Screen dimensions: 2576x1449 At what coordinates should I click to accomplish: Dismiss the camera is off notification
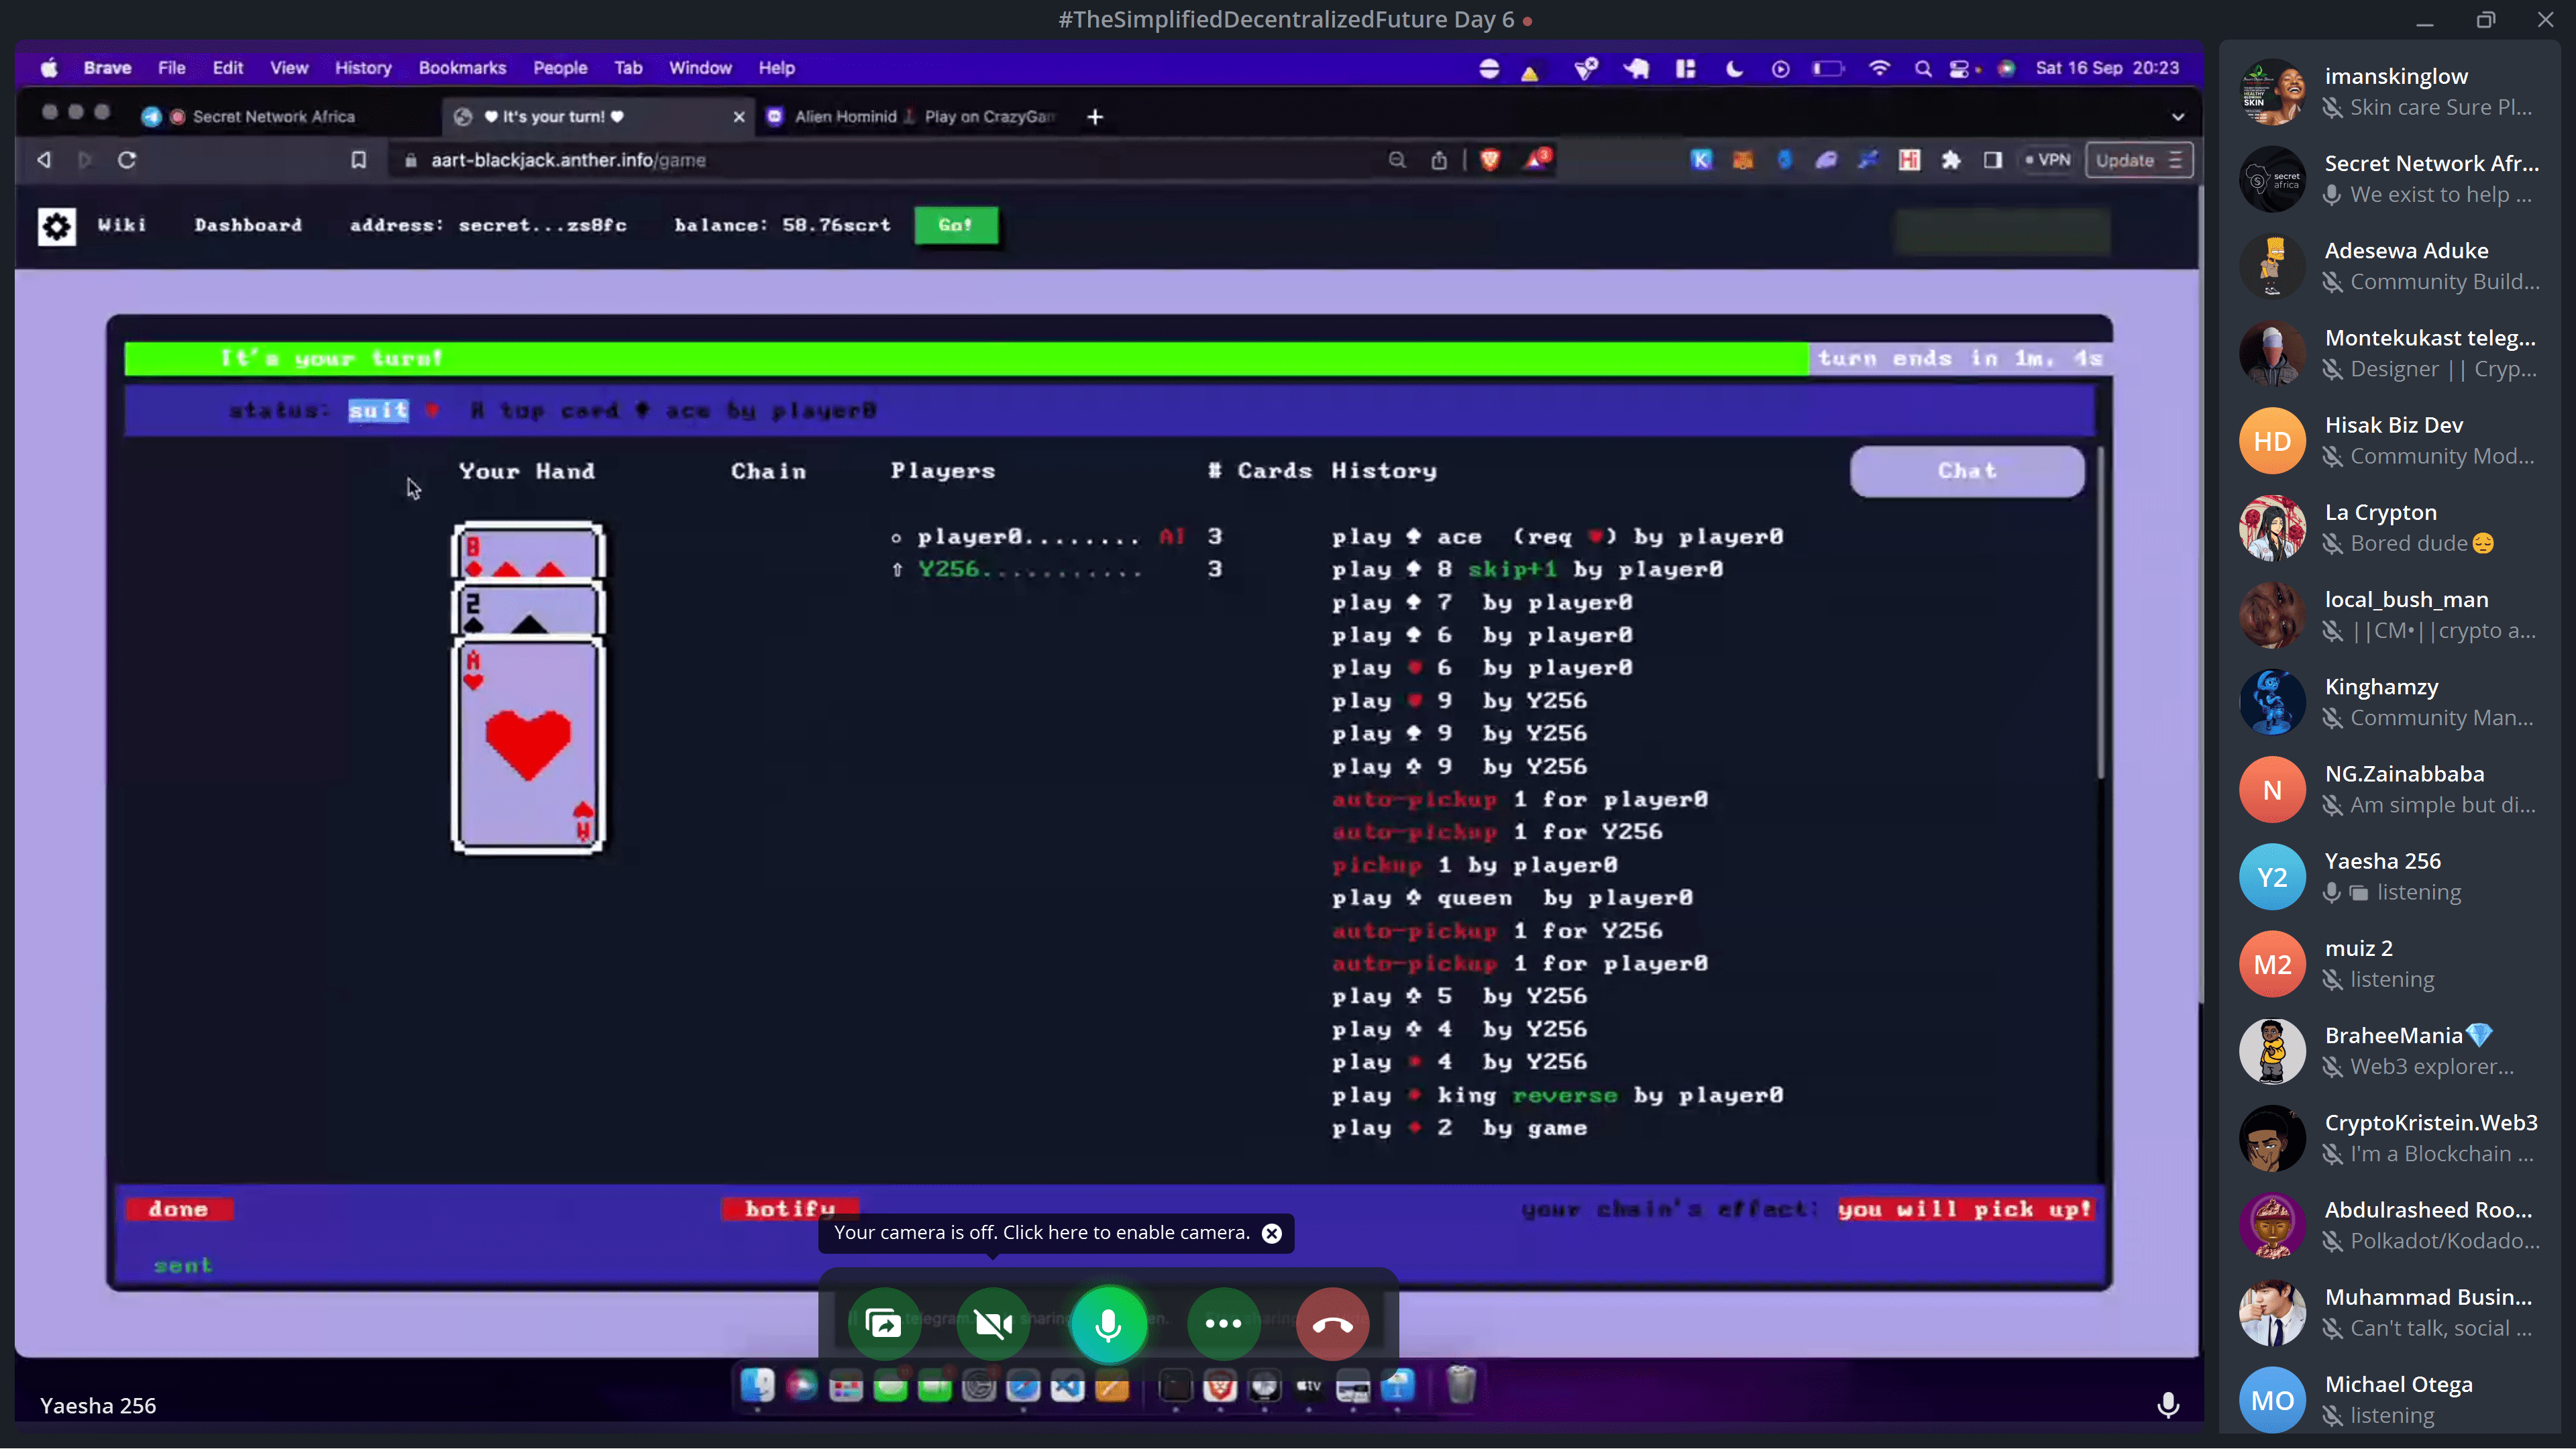pyautogui.click(x=1272, y=1233)
